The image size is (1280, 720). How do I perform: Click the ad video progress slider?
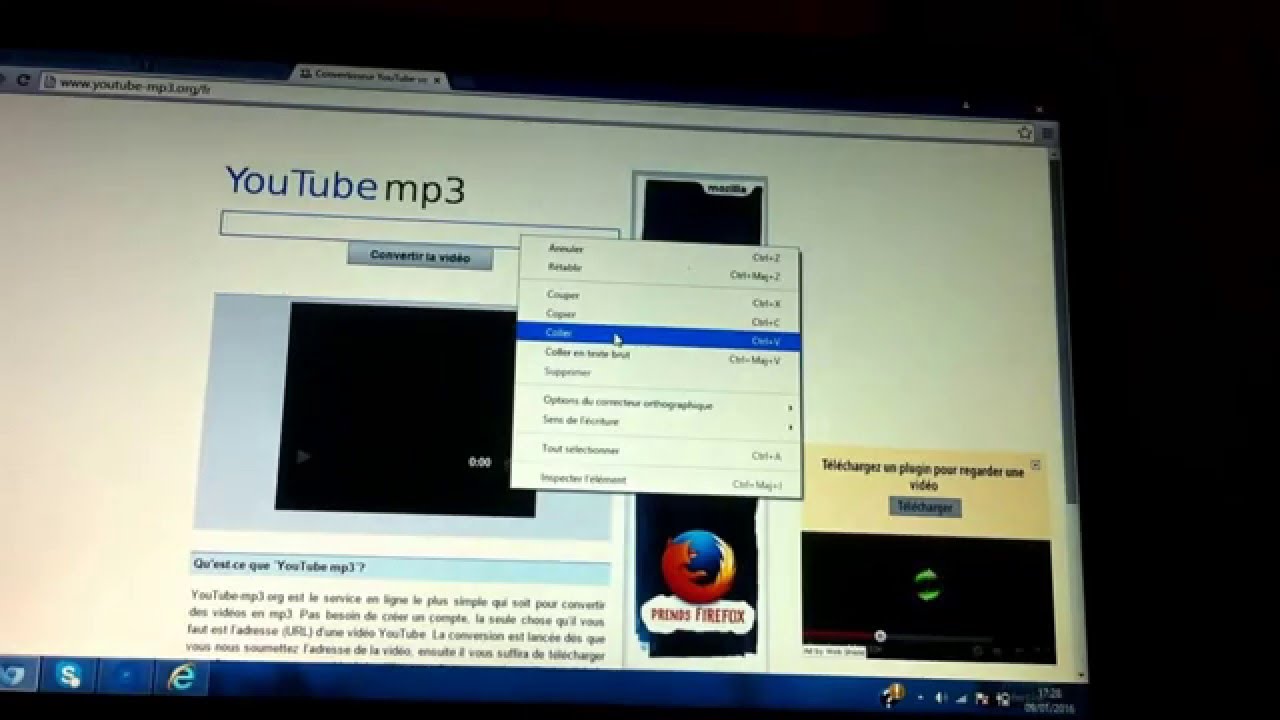(880, 636)
